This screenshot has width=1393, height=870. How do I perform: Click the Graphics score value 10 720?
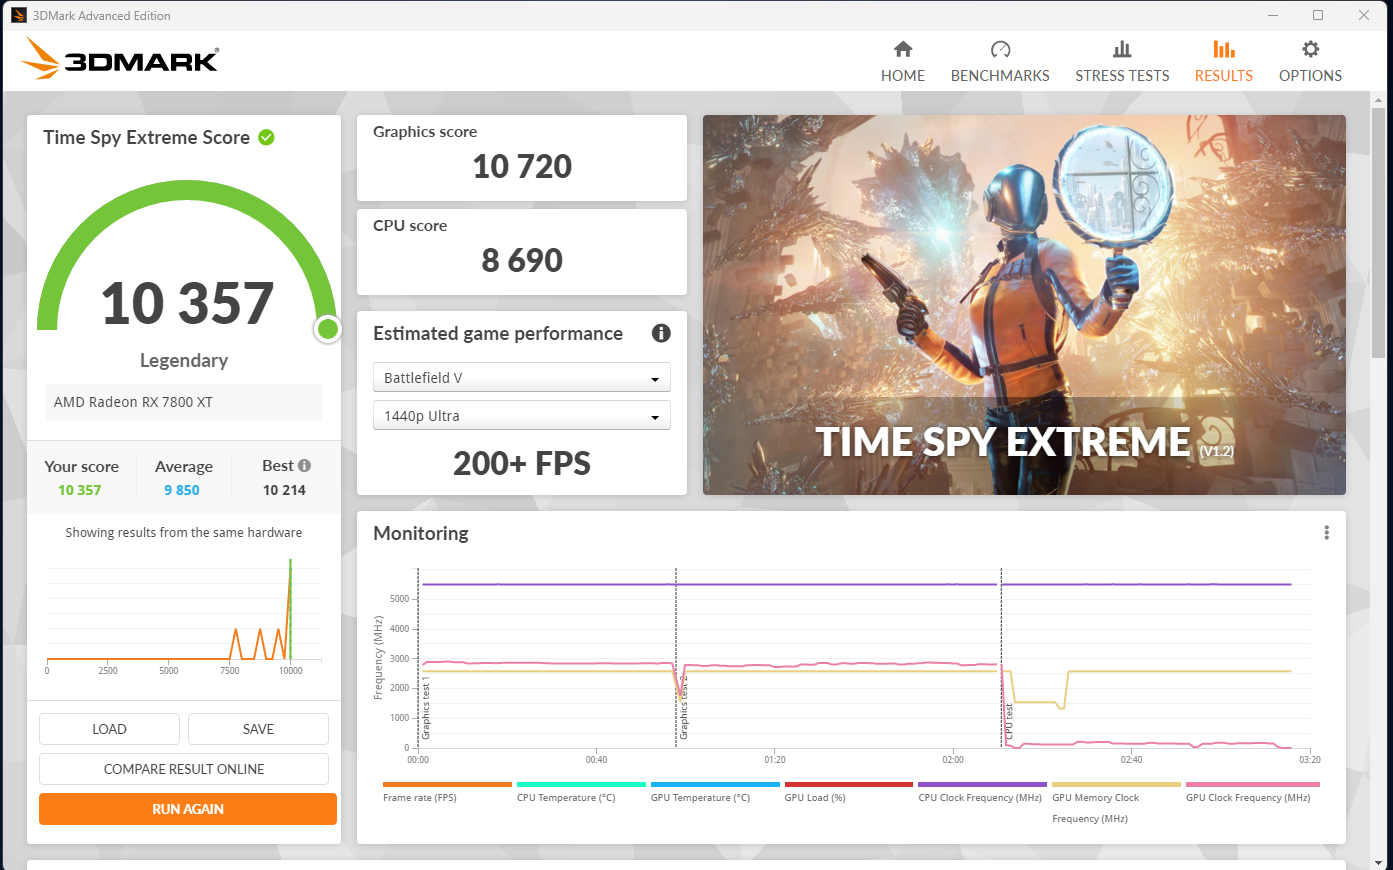(522, 166)
